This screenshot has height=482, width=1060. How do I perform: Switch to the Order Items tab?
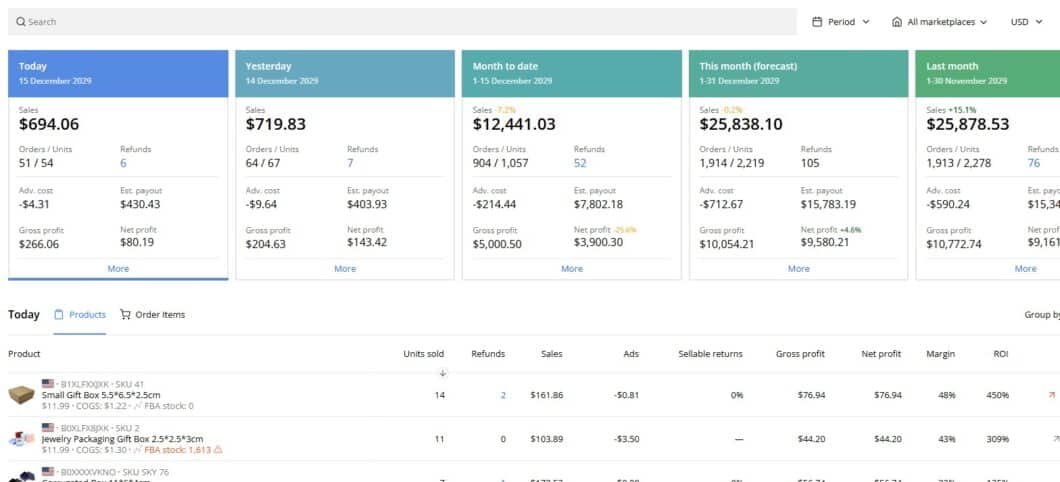[152, 315]
